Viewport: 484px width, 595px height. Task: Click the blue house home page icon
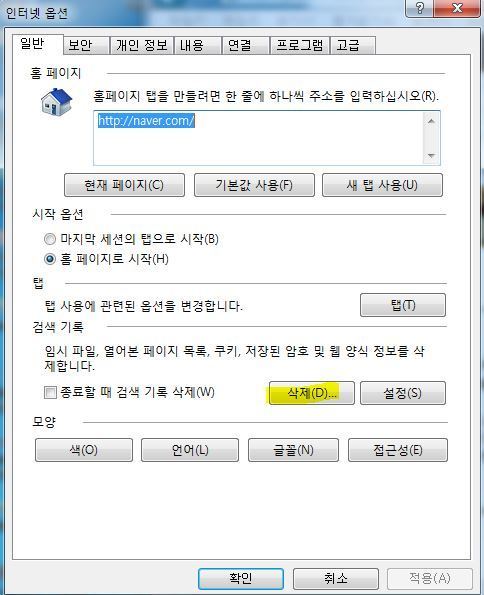56,101
